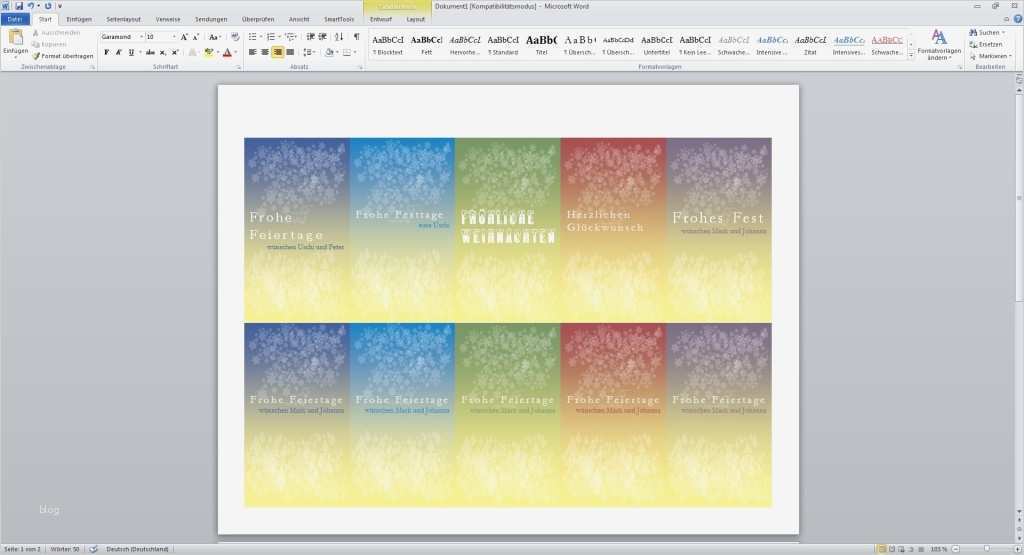Apply the red font color
The width and height of the screenshot is (1024, 555).
point(227,52)
